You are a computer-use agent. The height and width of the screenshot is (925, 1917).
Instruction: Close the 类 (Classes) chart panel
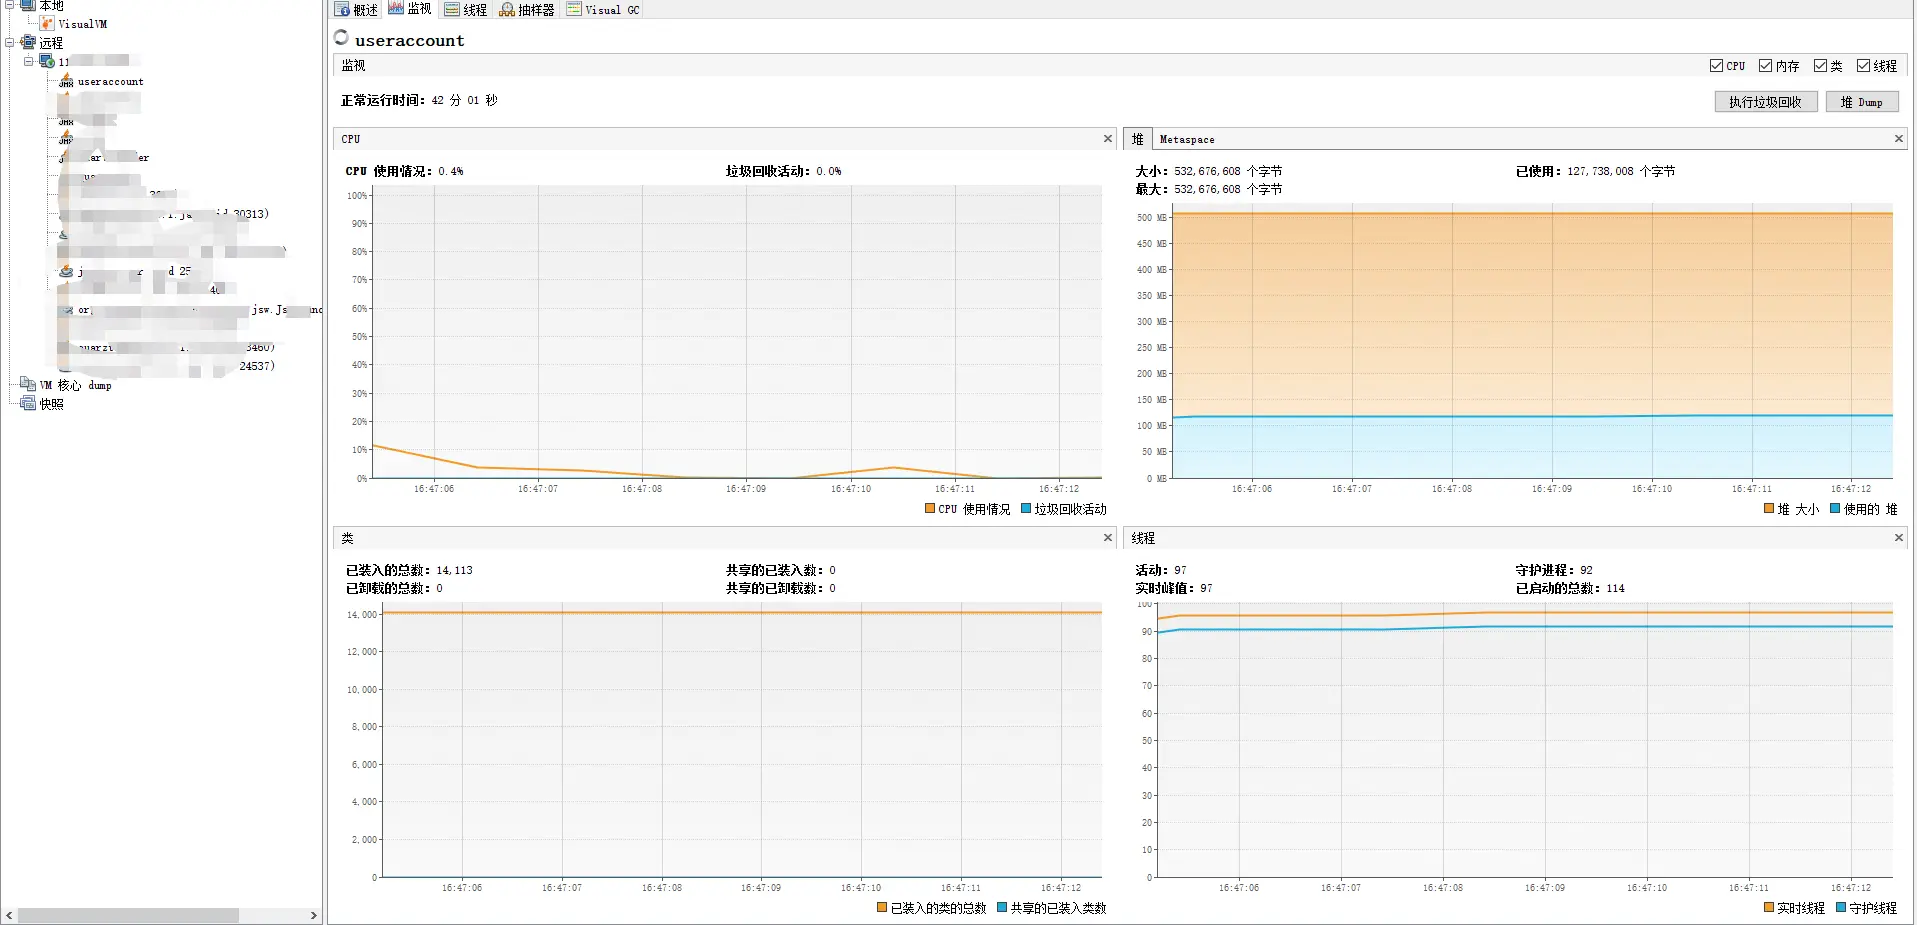point(1108,537)
